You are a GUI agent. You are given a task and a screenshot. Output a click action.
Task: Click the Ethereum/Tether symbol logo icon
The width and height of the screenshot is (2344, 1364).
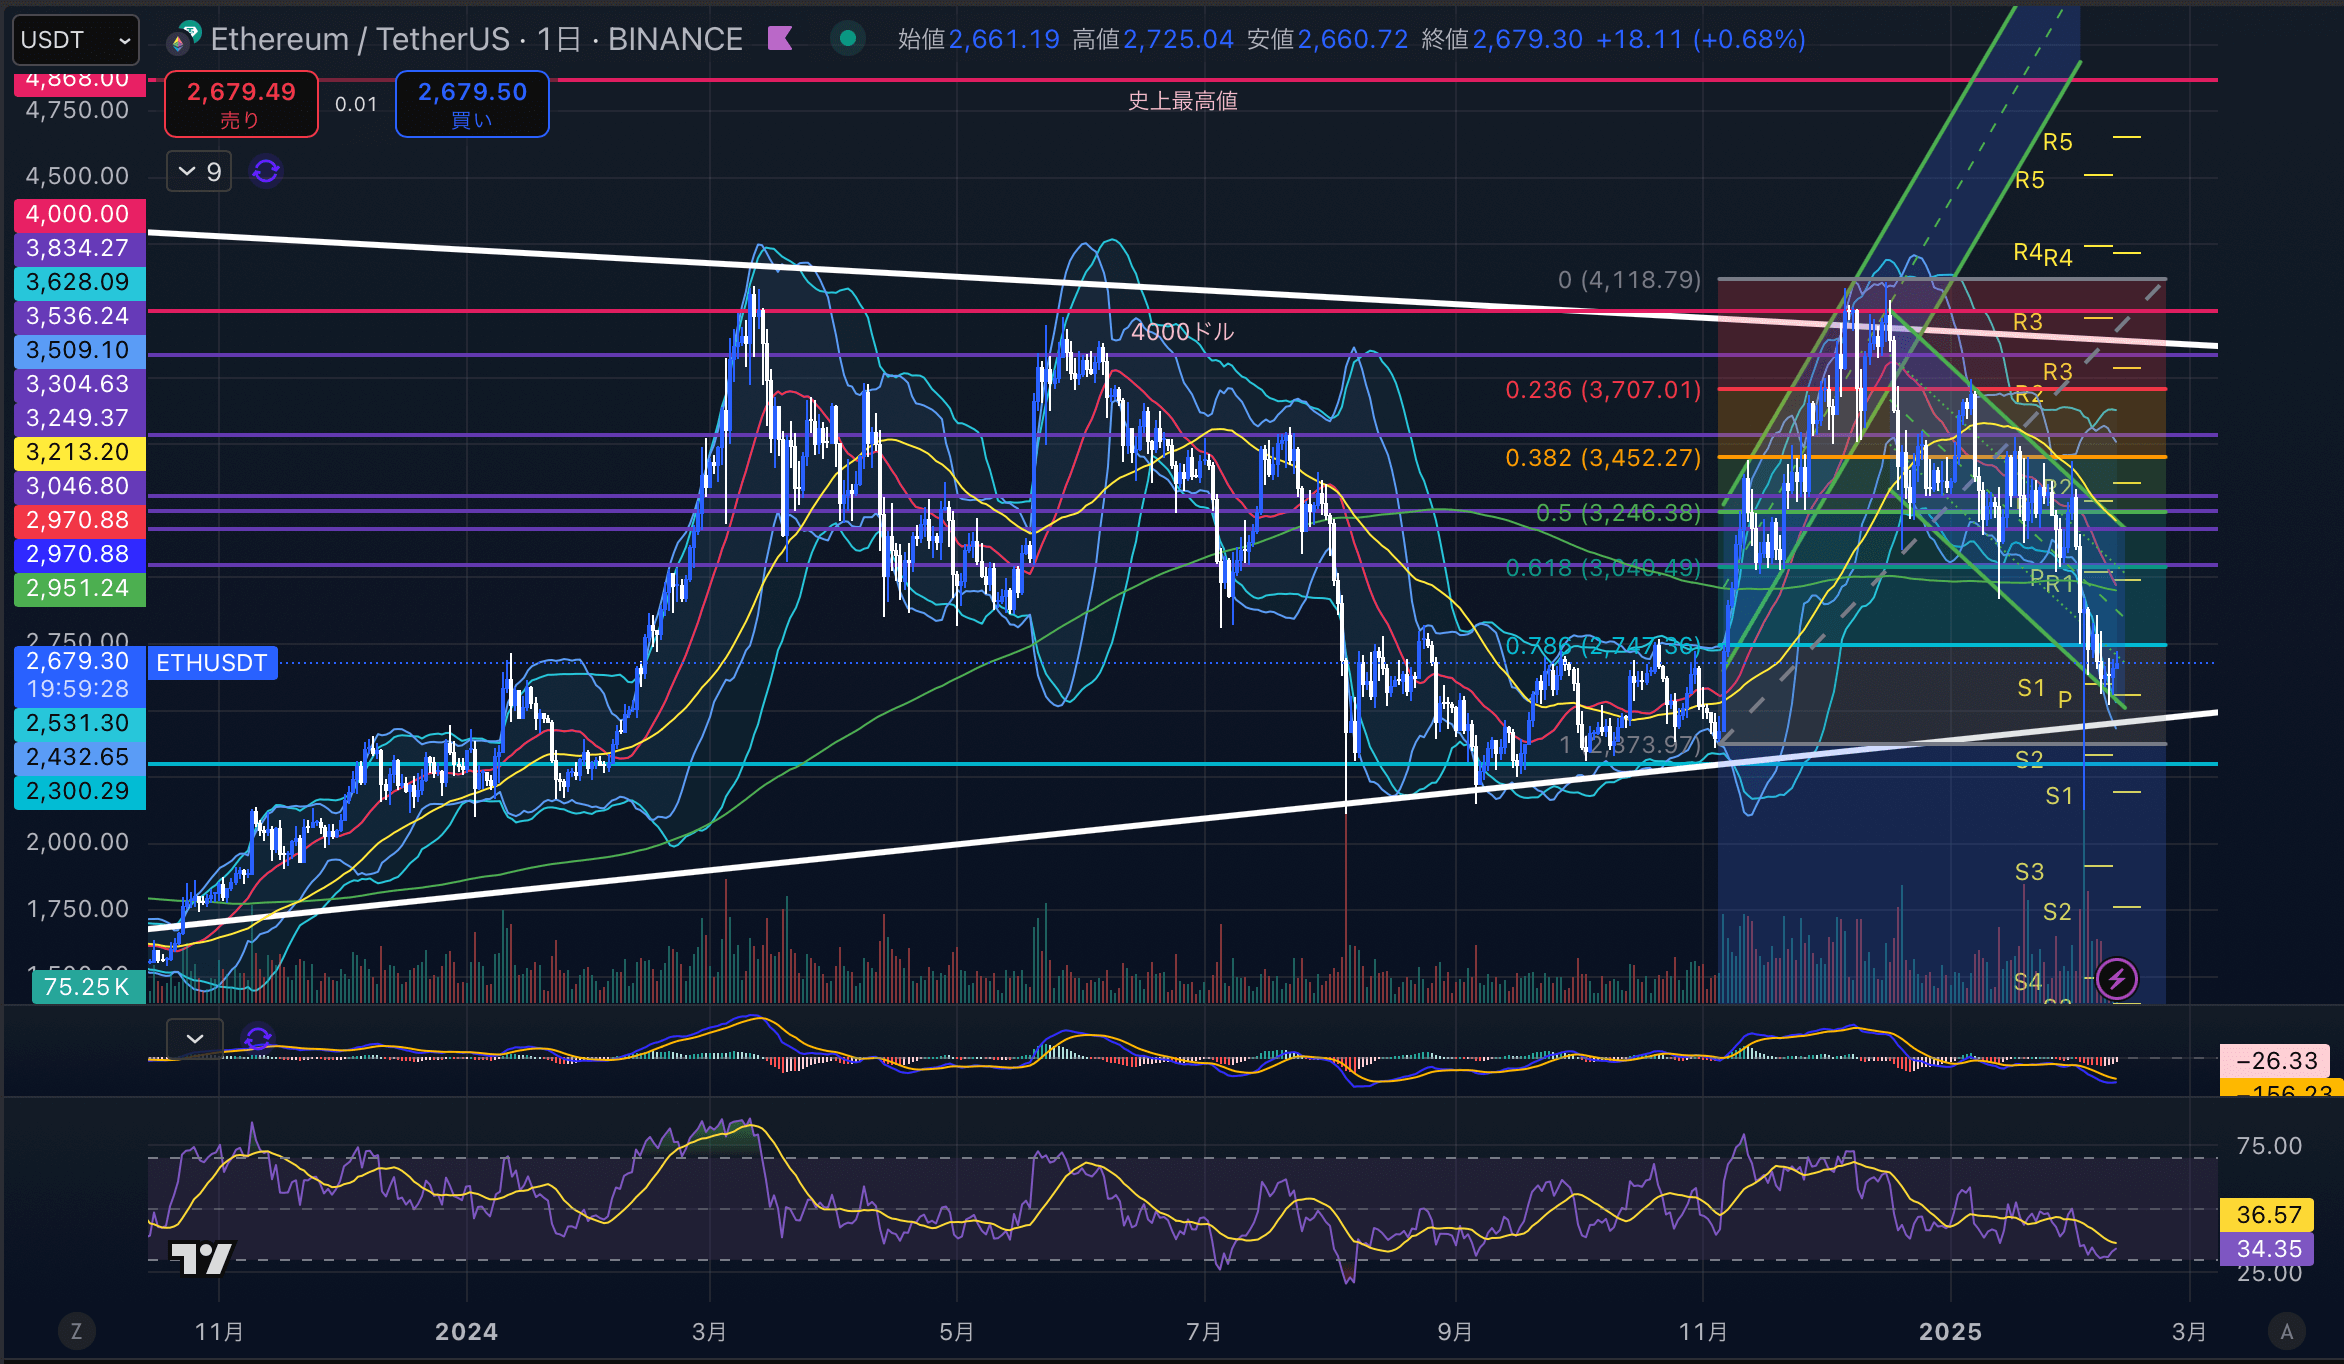tap(184, 38)
